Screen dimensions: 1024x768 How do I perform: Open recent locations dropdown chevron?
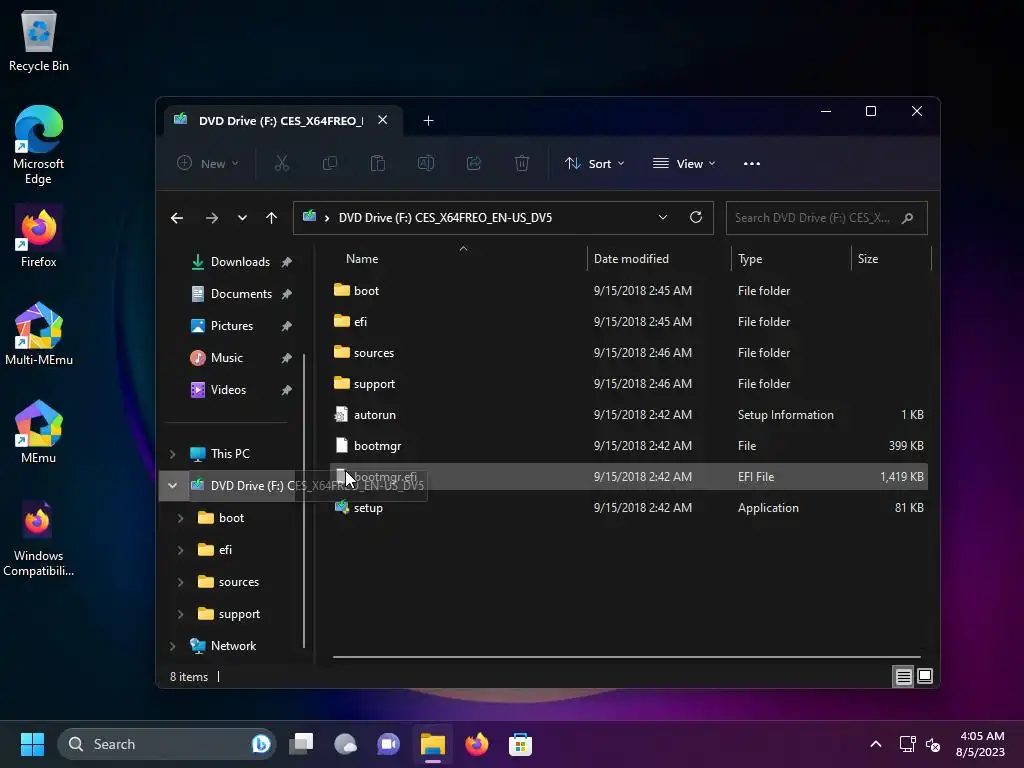[242, 218]
